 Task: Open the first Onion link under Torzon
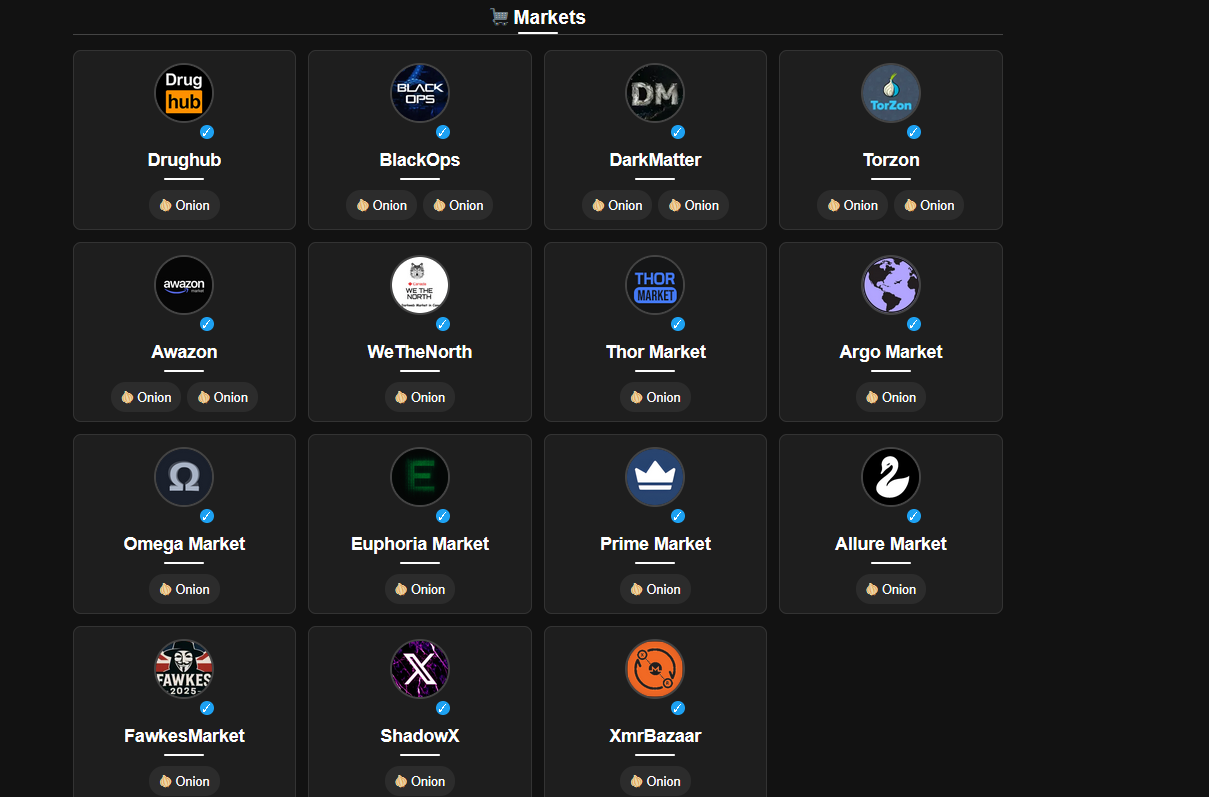[x=852, y=205]
